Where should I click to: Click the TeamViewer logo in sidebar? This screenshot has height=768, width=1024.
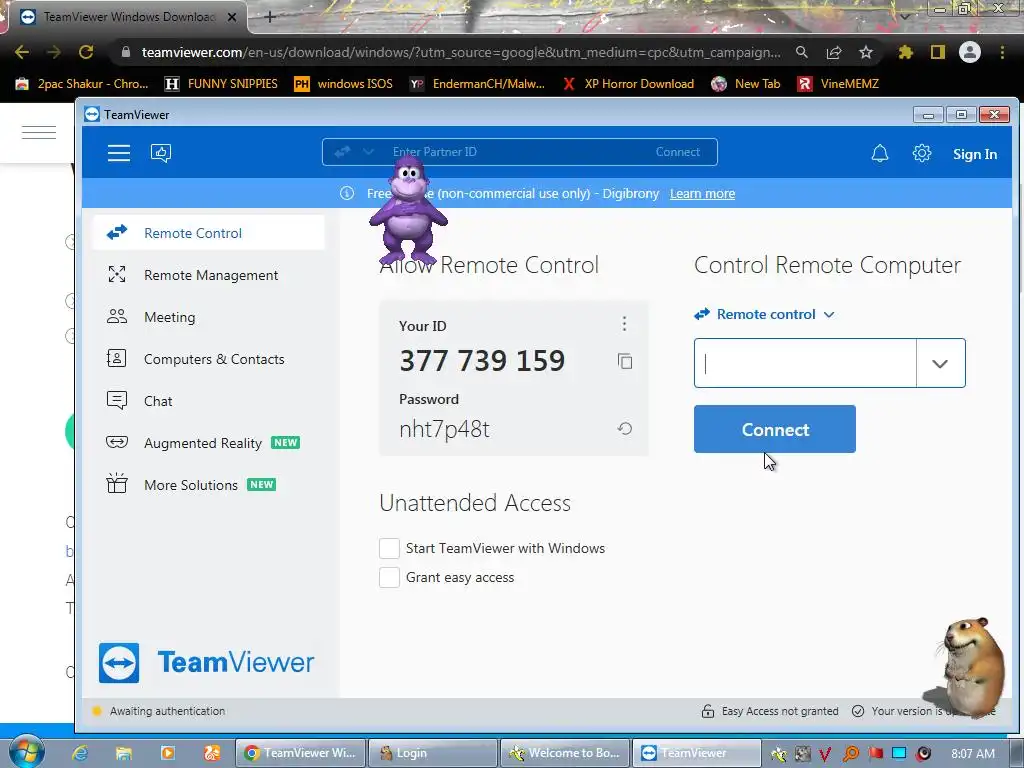tap(206, 662)
